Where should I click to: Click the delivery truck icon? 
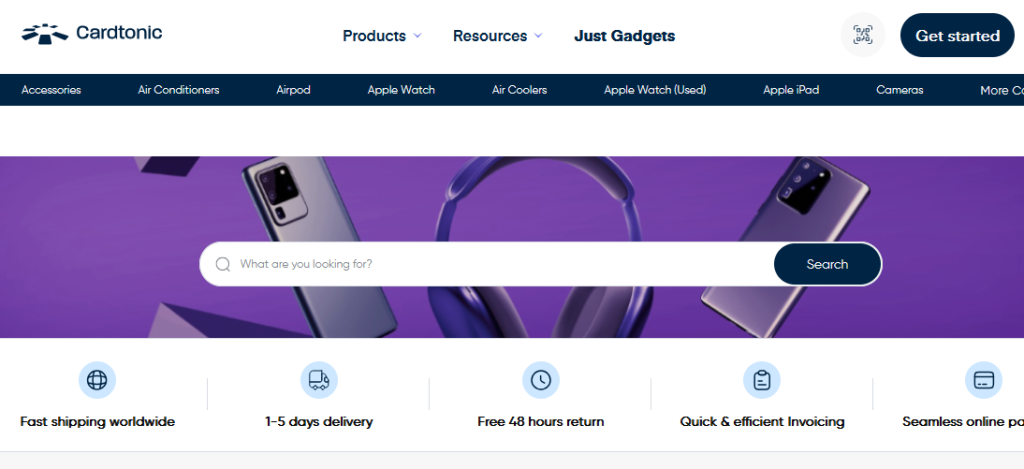pos(319,380)
